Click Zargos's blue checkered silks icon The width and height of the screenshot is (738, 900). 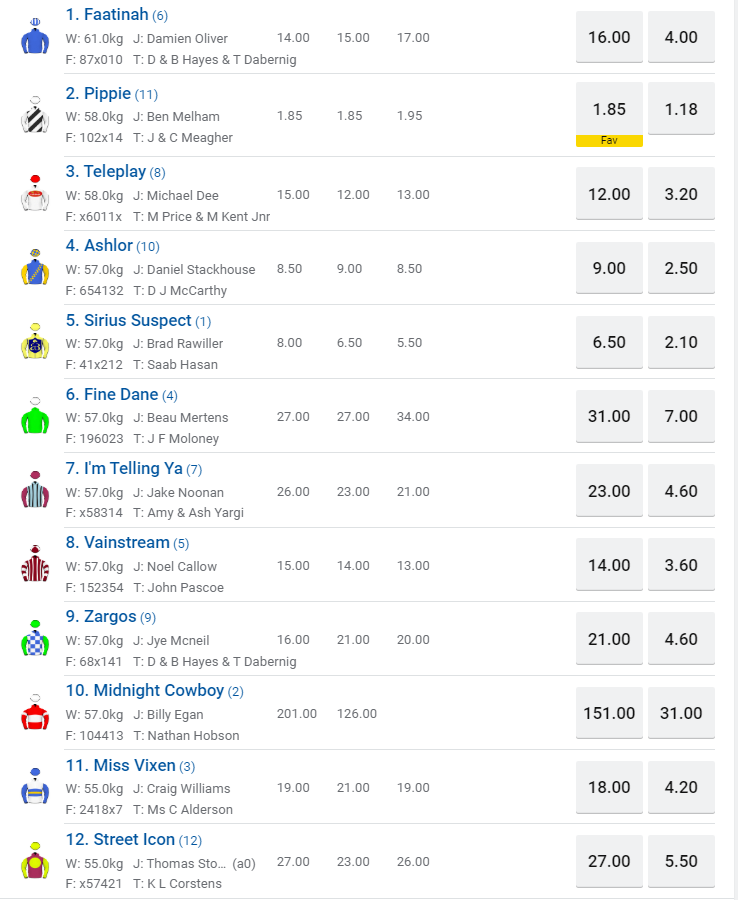35,639
